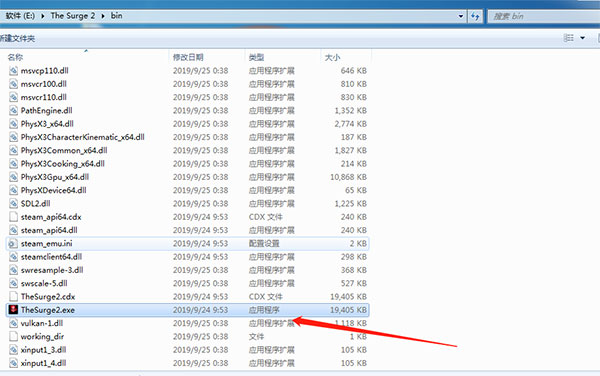Click the bin folder breadcrumb segment
This screenshot has width=600, height=376.
117,16
